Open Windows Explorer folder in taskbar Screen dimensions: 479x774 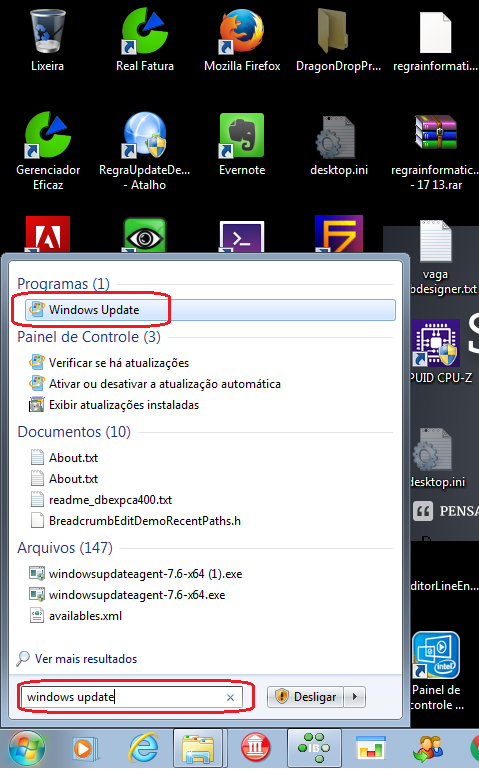point(198,749)
